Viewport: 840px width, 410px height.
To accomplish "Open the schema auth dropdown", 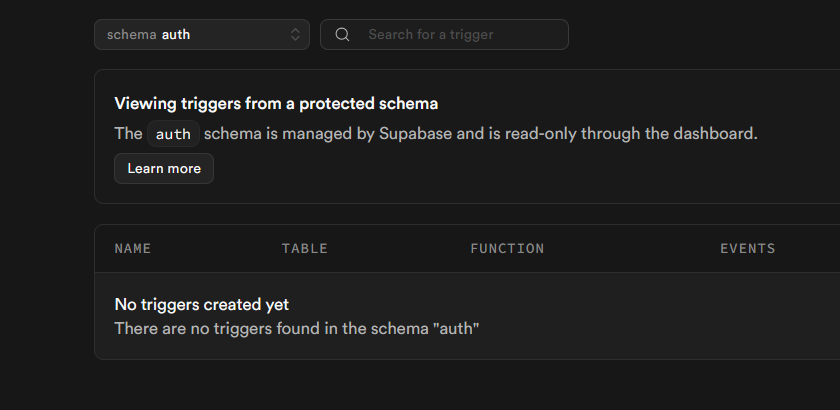I will 201,35.
